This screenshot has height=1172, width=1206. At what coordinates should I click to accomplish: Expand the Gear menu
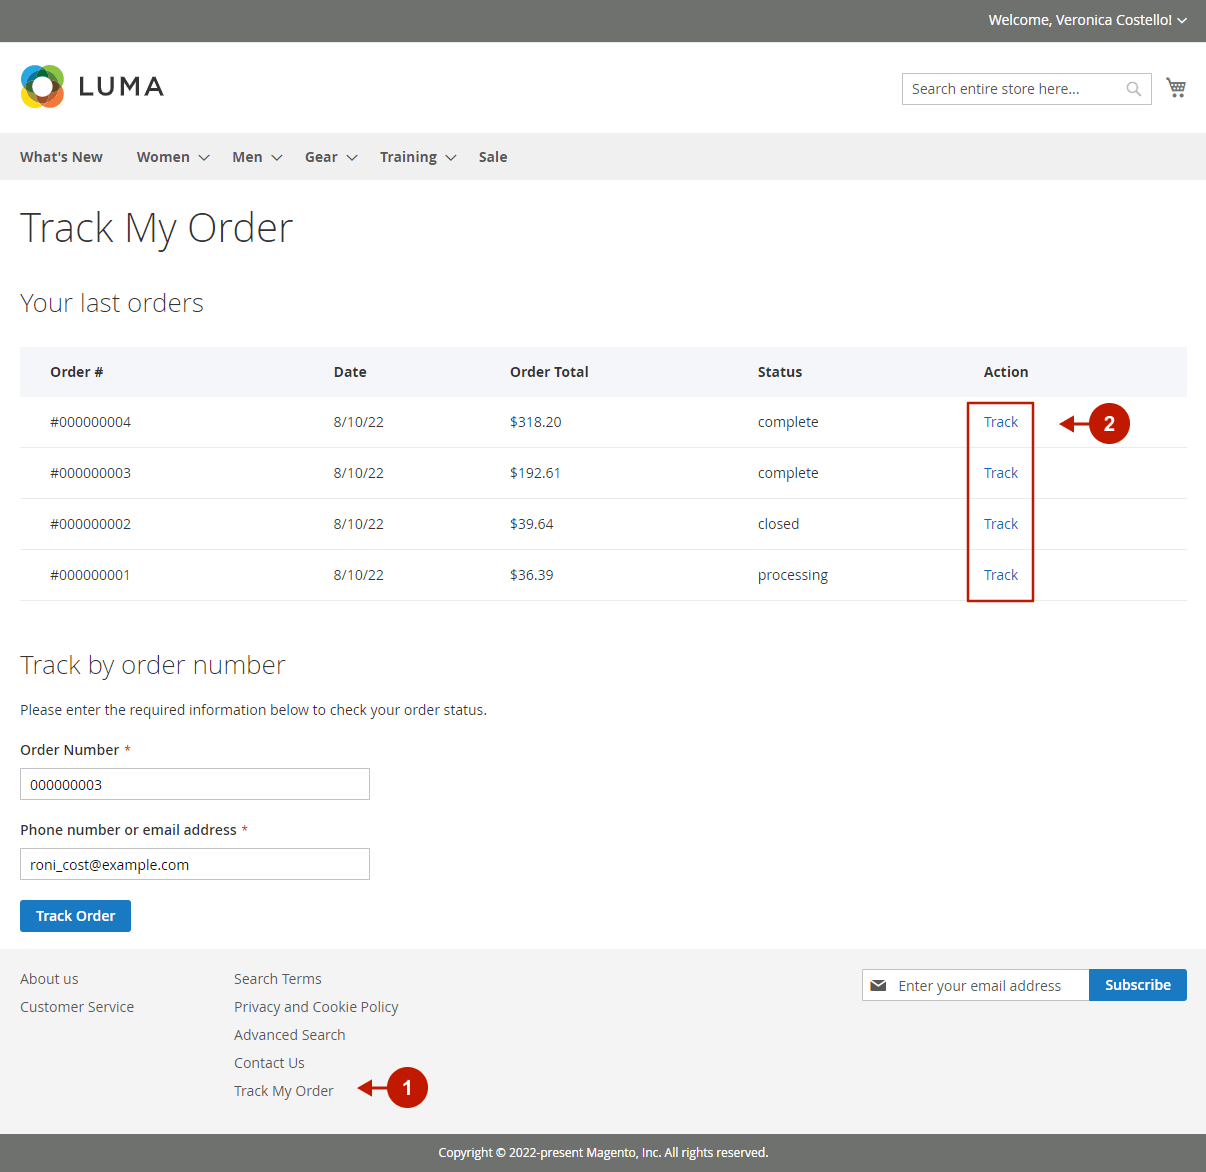pyautogui.click(x=331, y=157)
